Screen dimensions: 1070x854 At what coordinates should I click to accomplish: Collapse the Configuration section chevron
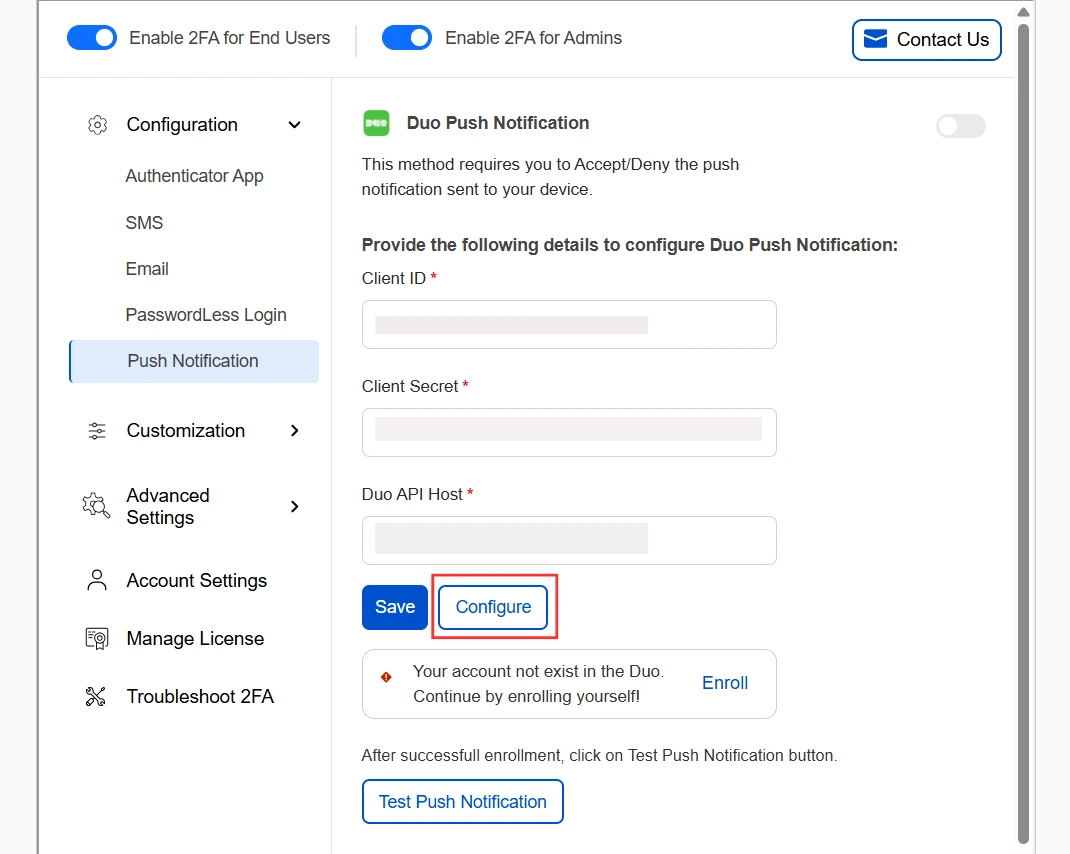click(294, 125)
